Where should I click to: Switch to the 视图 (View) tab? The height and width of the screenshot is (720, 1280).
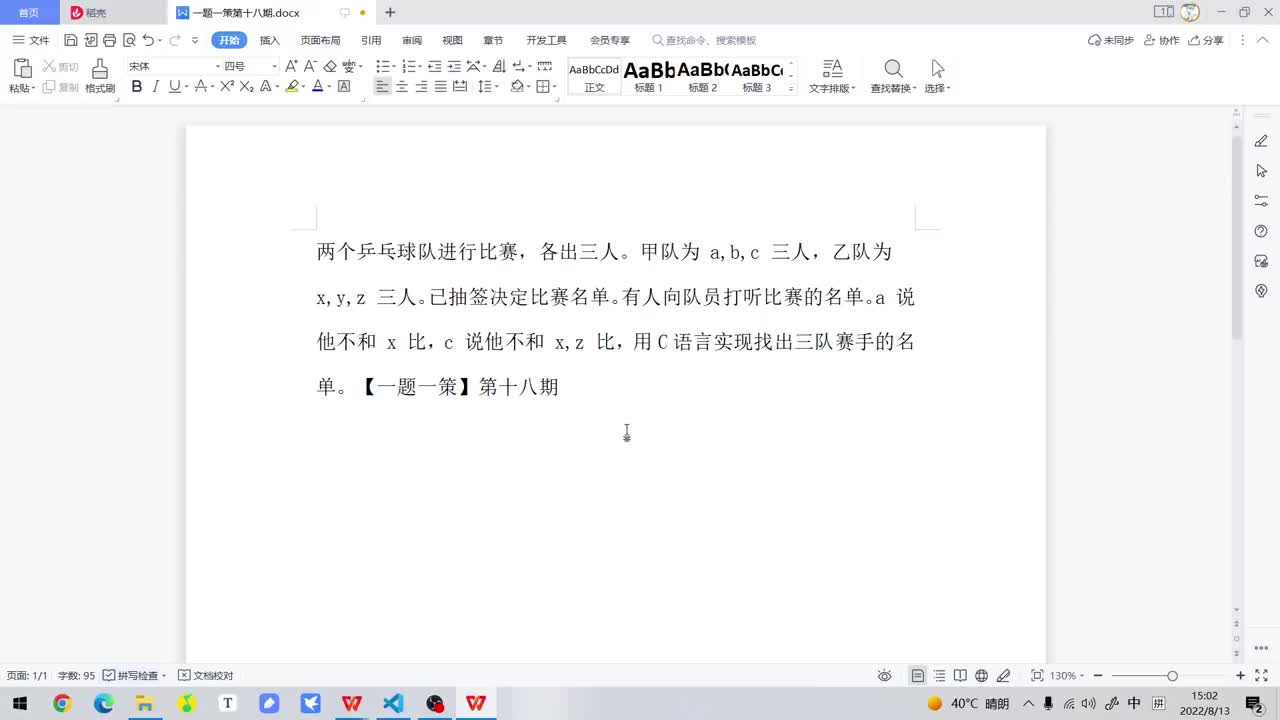(453, 40)
